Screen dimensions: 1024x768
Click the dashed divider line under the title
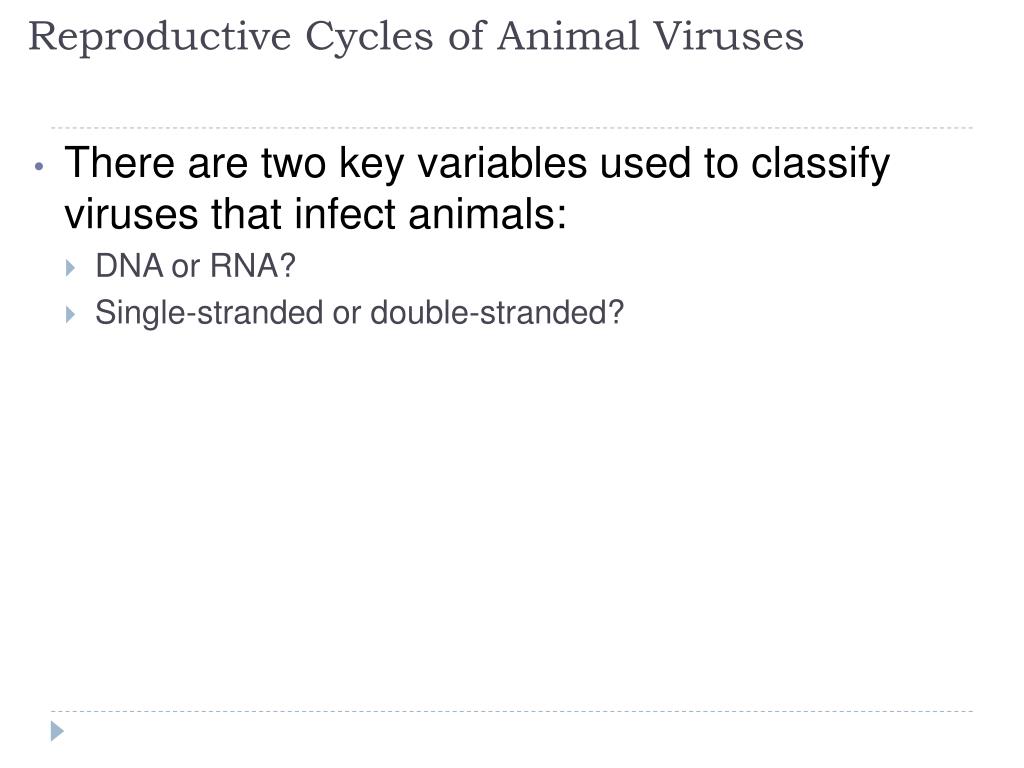pyautogui.click(x=512, y=127)
